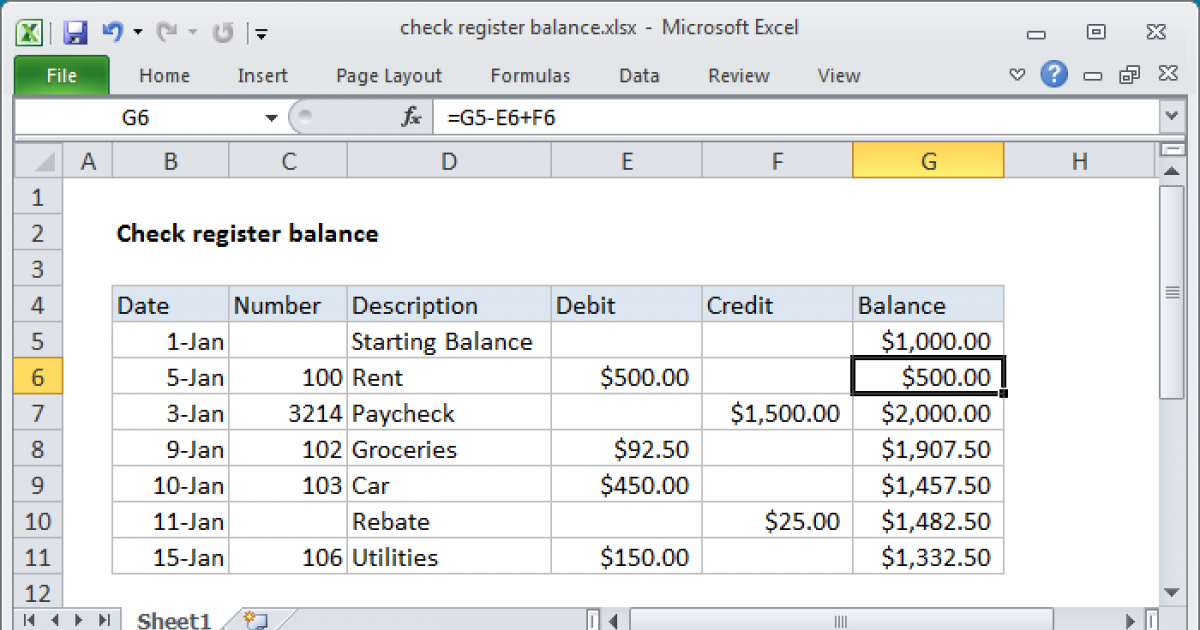This screenshot has height=630, width=1200.
Task: Collapse the Ribbon with the chevron toggle
Action: click(x=1017, y=75)
